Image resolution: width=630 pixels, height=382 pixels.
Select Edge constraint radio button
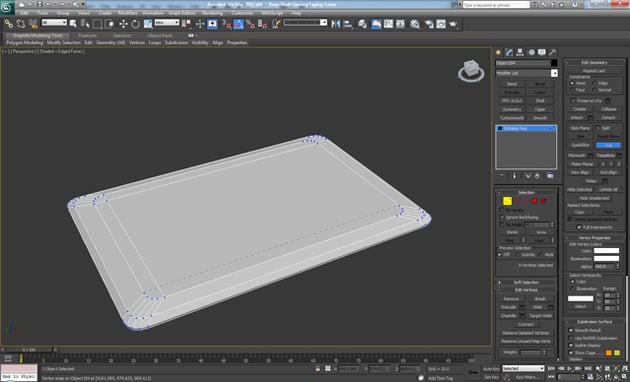(x=595, y=83)
